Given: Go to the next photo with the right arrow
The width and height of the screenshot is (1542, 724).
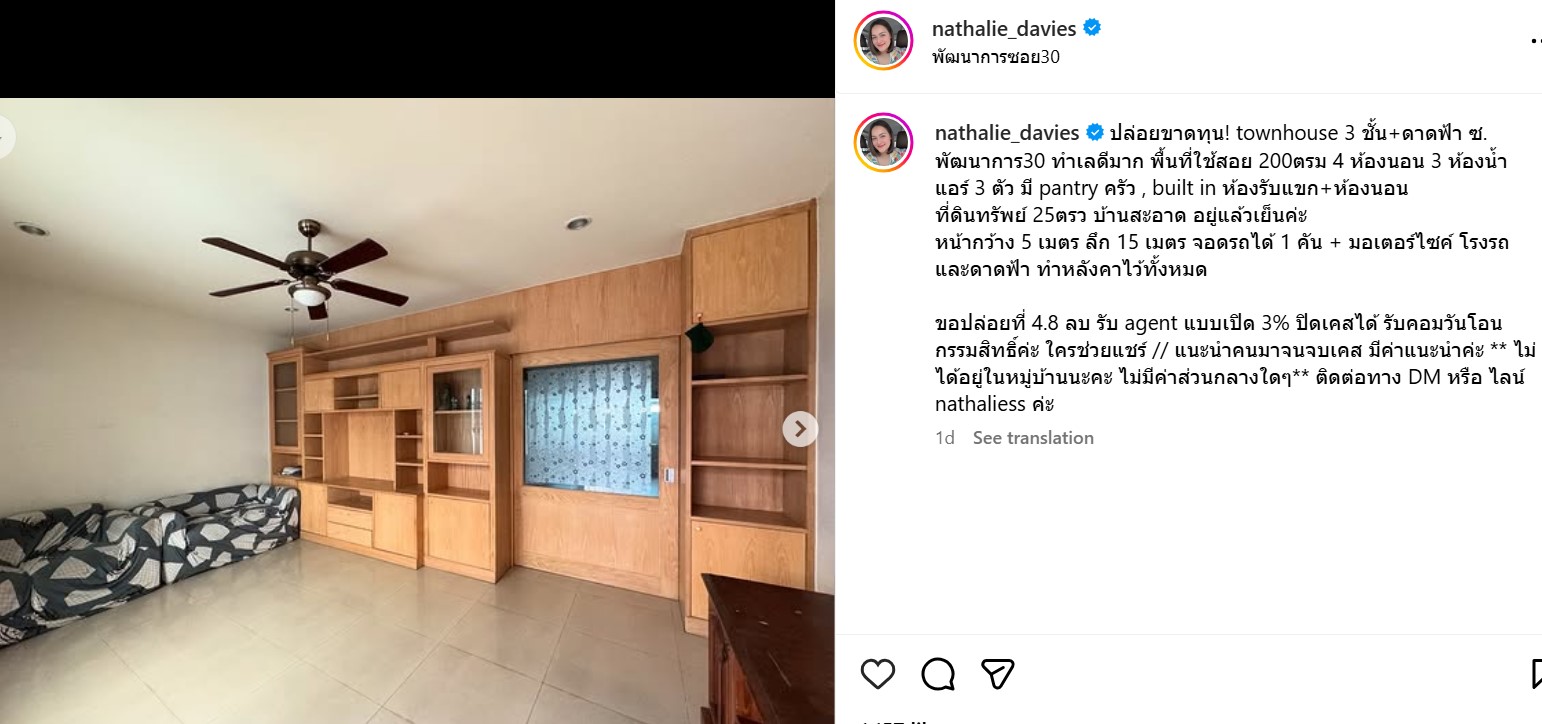Looking at the screenshot, I should [799, 429].
